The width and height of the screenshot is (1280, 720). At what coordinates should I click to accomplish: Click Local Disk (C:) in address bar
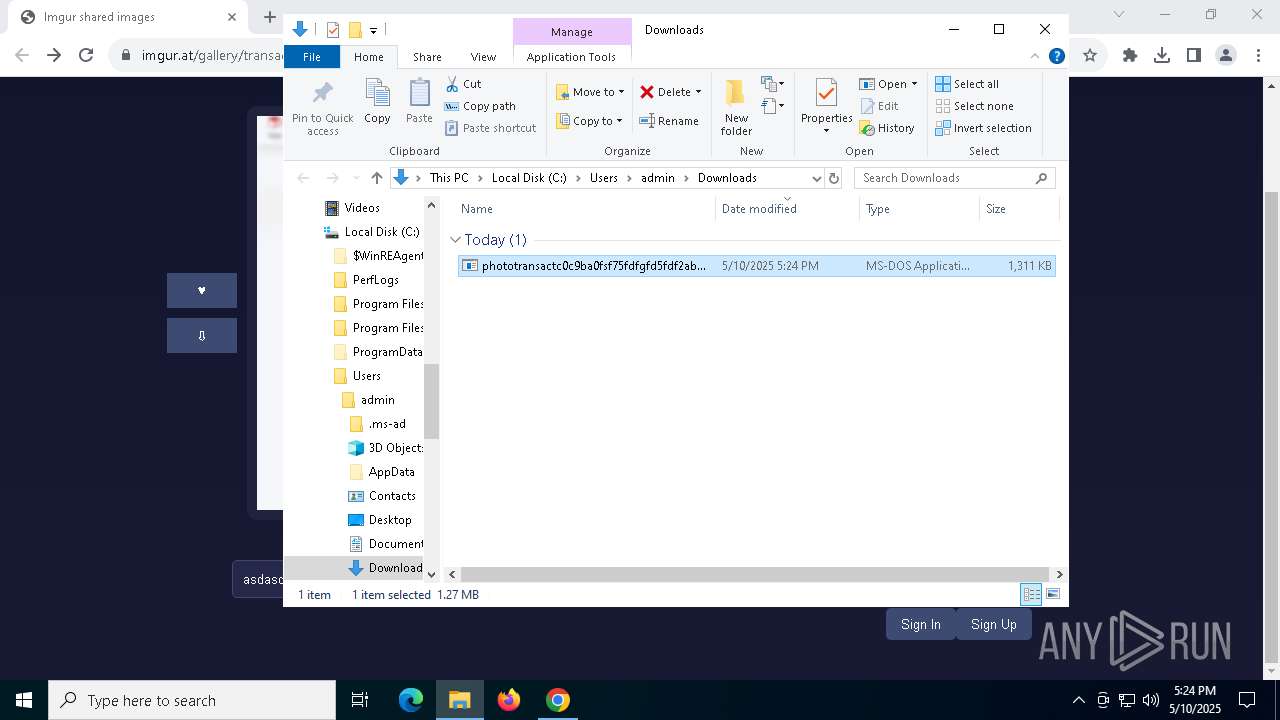tap(528, 178)
